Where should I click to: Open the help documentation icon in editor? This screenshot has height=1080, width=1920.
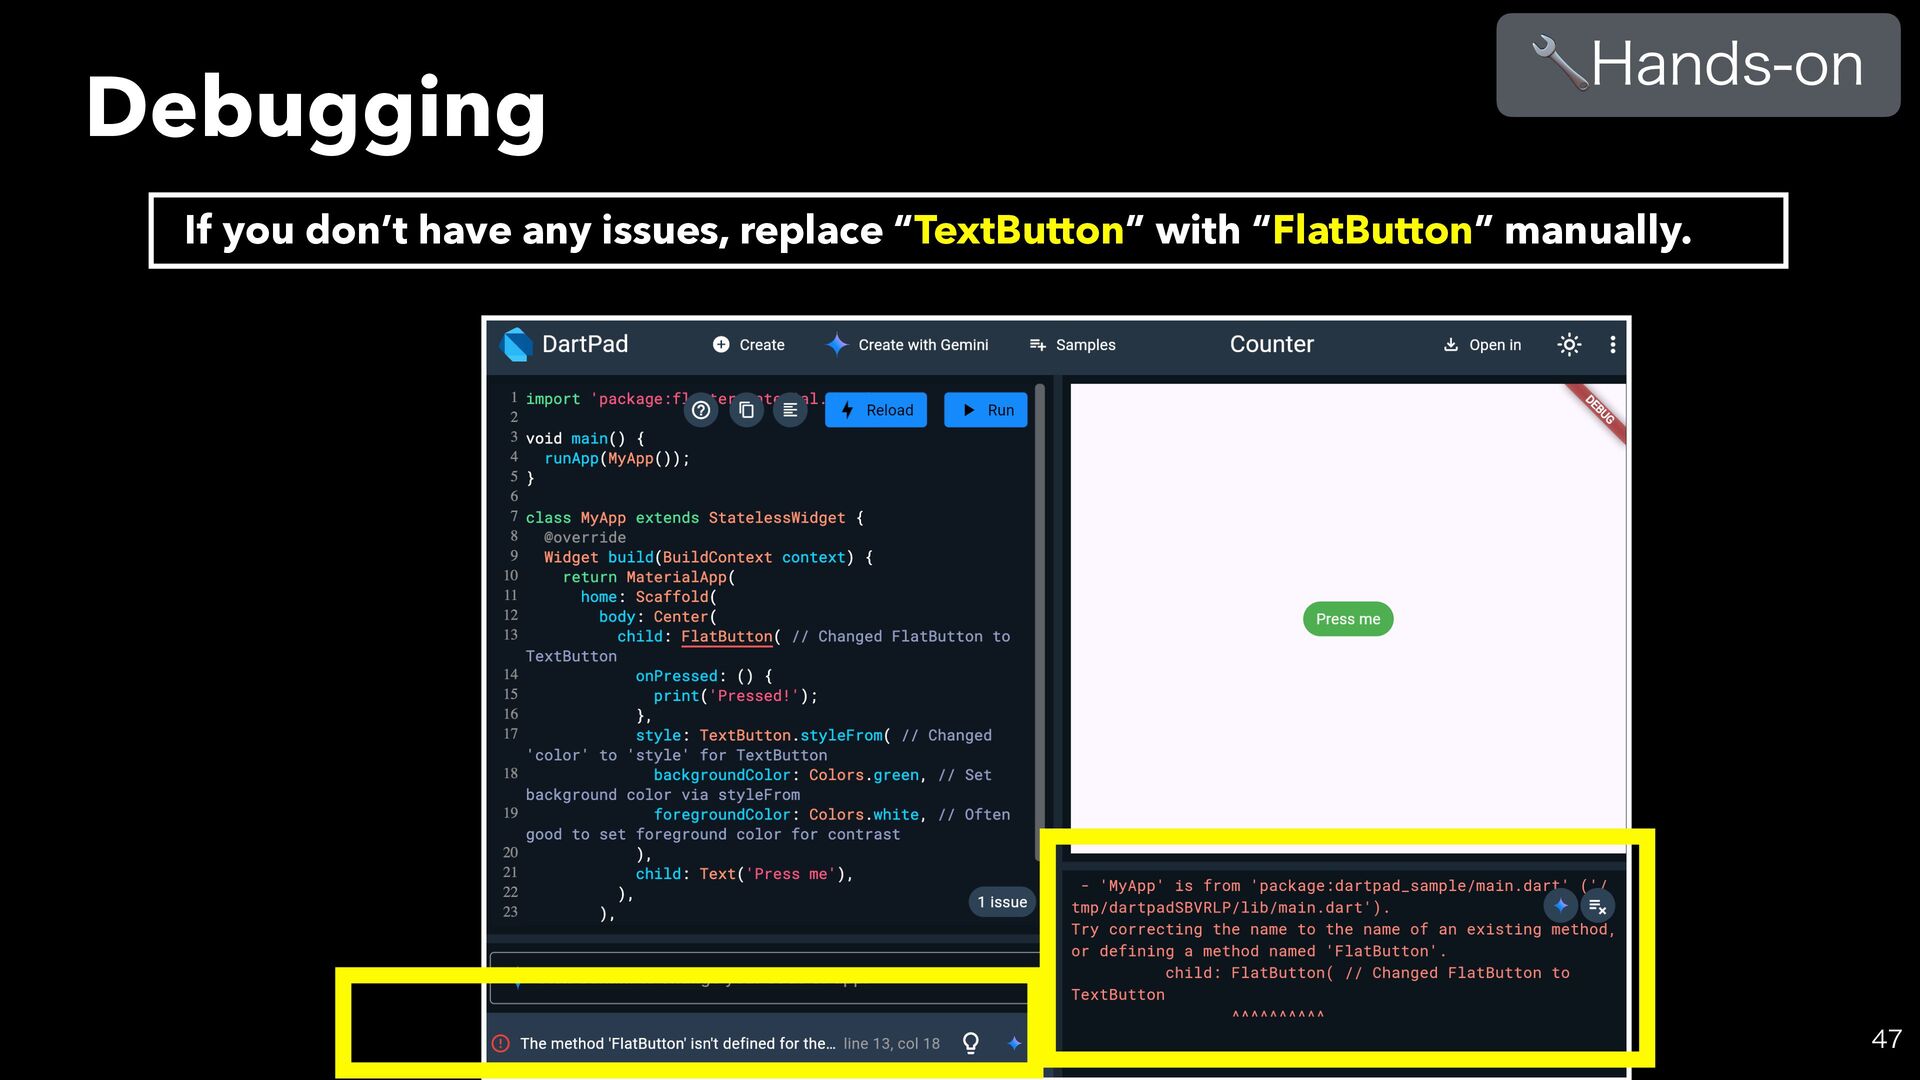click(x=701, y=410)
